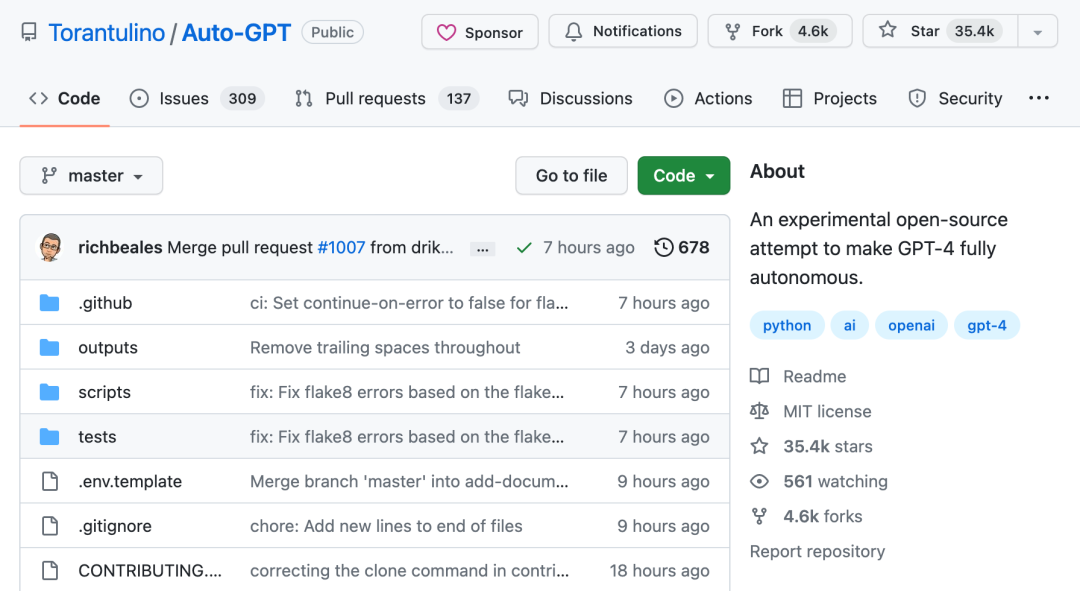Viewport: 1080px width, 591px height.
Task: Open the Security tab label
Action: [x=970, y=98]
